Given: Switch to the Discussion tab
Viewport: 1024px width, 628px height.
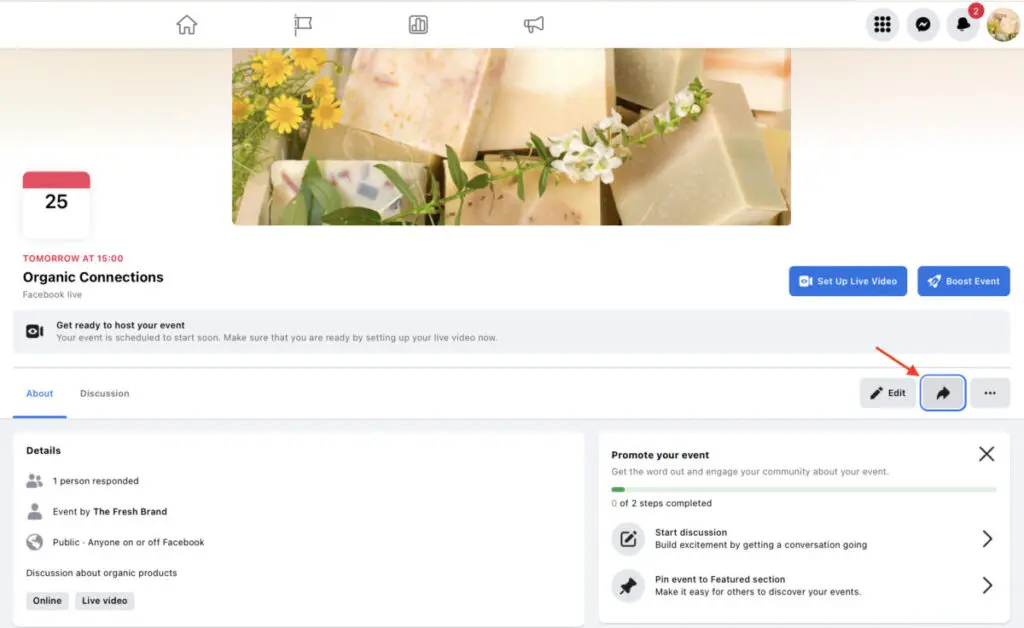Looking at the screenshot, I should coord(104,393).
